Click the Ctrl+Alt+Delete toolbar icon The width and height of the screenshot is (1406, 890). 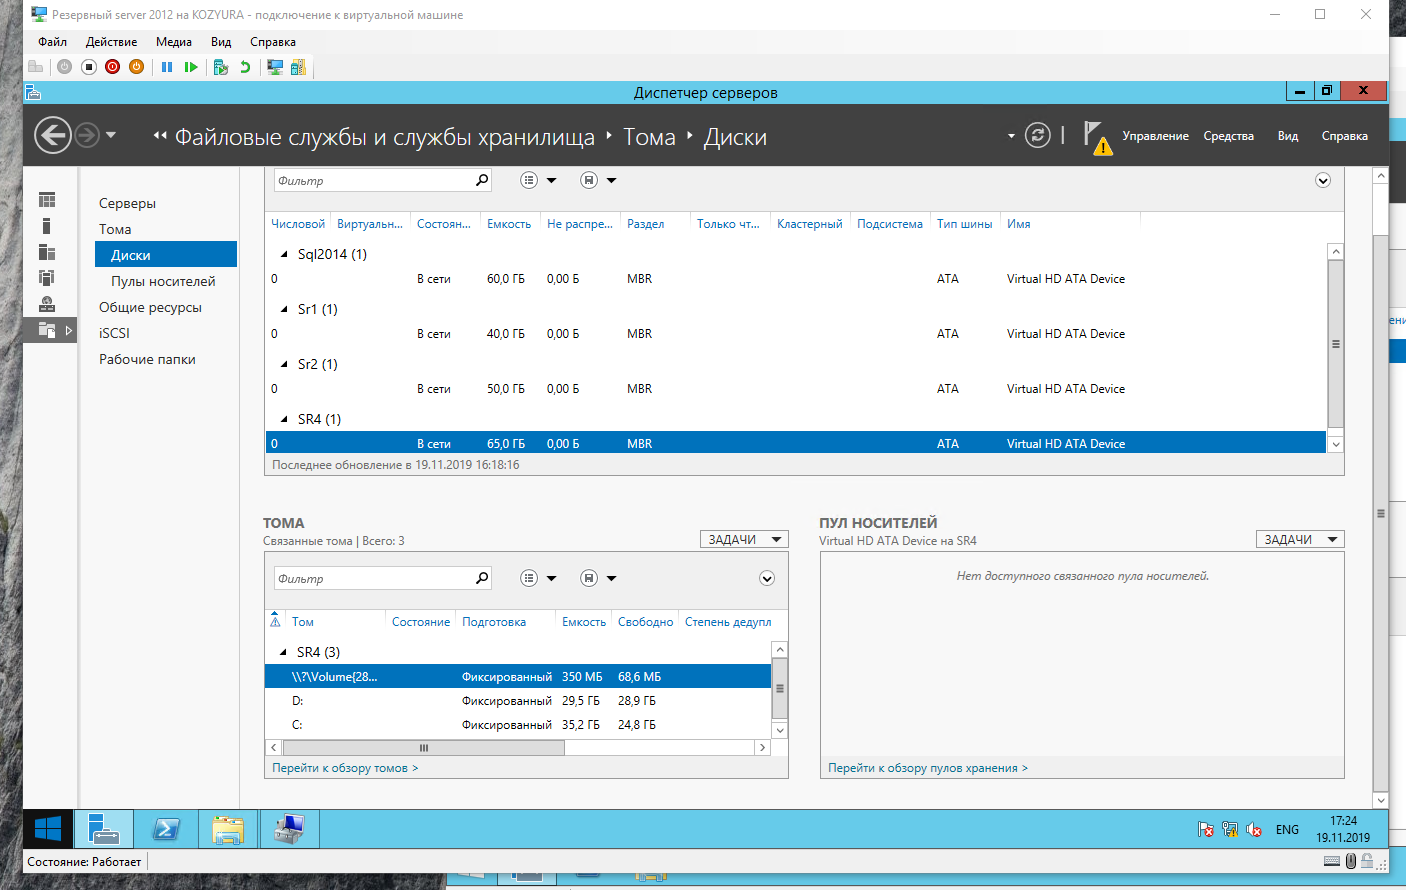[36, 67]
